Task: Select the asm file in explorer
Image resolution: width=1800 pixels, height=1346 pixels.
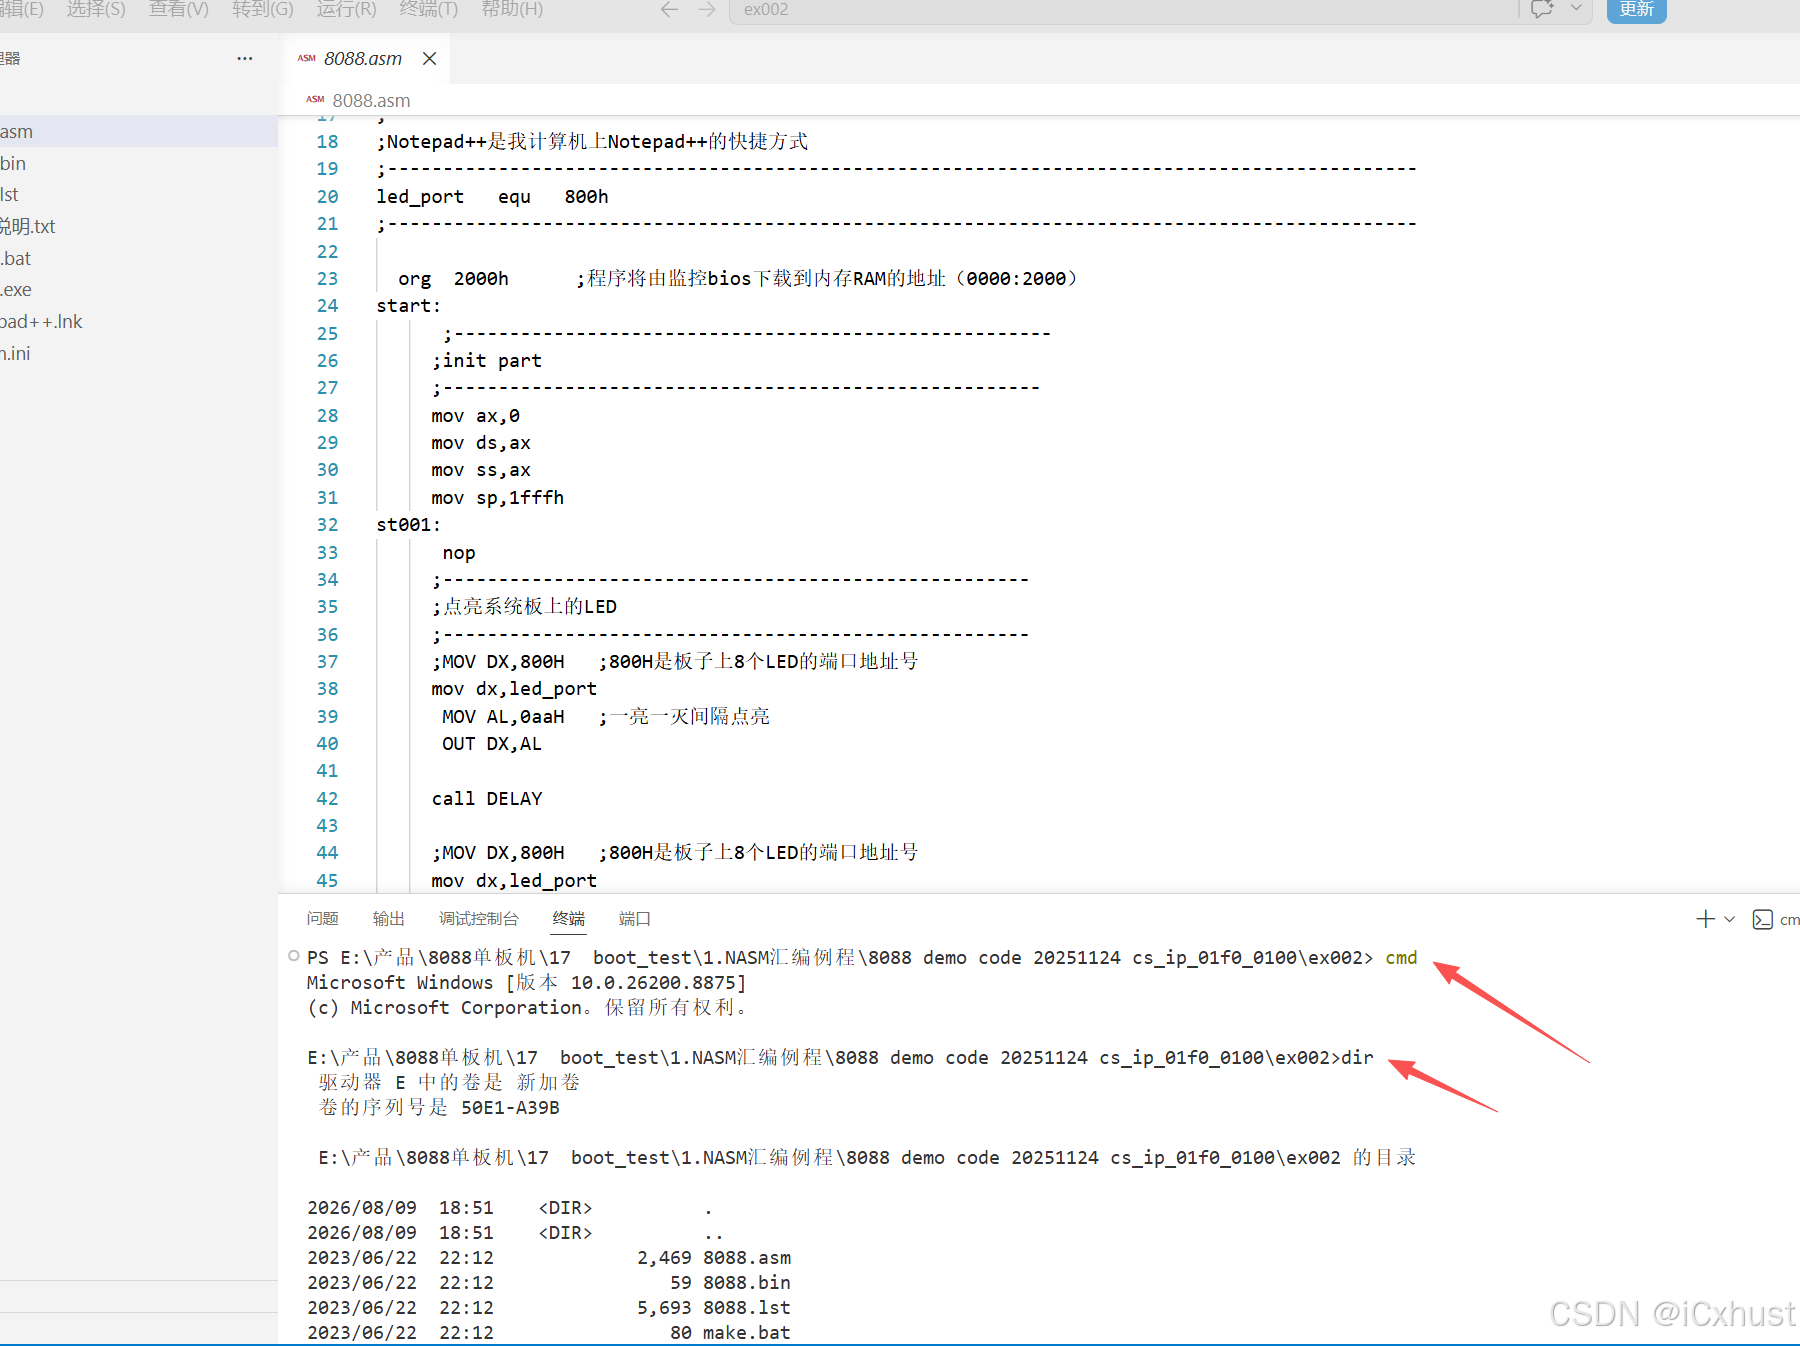Action: click(x=139, y=132)
